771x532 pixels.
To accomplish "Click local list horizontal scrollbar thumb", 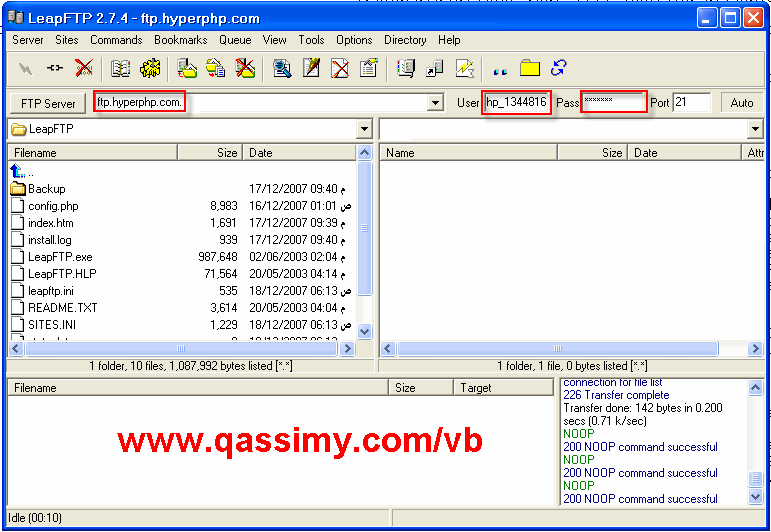I will 181,349.
